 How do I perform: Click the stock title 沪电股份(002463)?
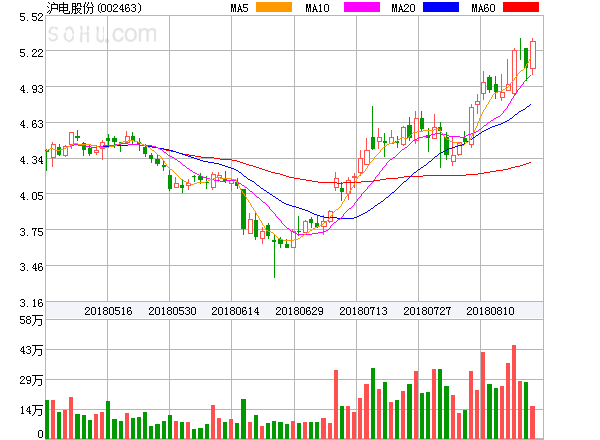[94, 8]
